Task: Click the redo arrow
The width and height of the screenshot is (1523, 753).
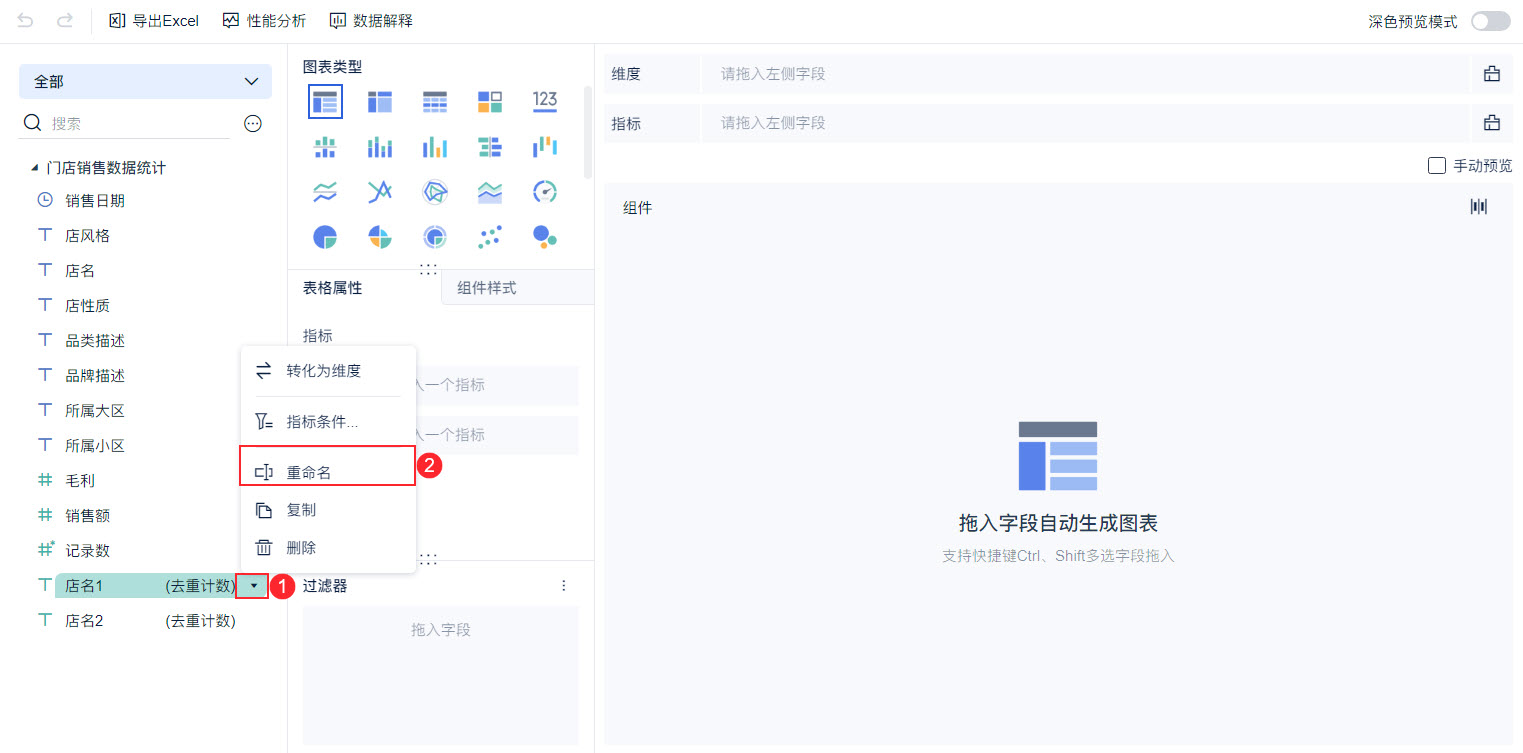Action: point(65,20)
